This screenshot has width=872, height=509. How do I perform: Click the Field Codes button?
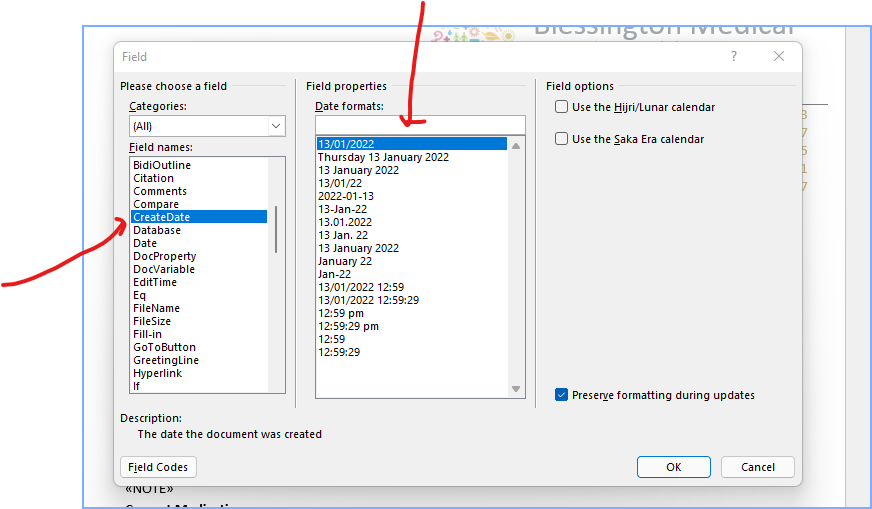(158, 467)
